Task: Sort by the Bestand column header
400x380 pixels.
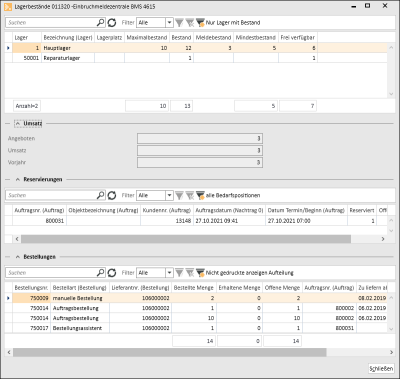Action: click(x=181, y=37)
